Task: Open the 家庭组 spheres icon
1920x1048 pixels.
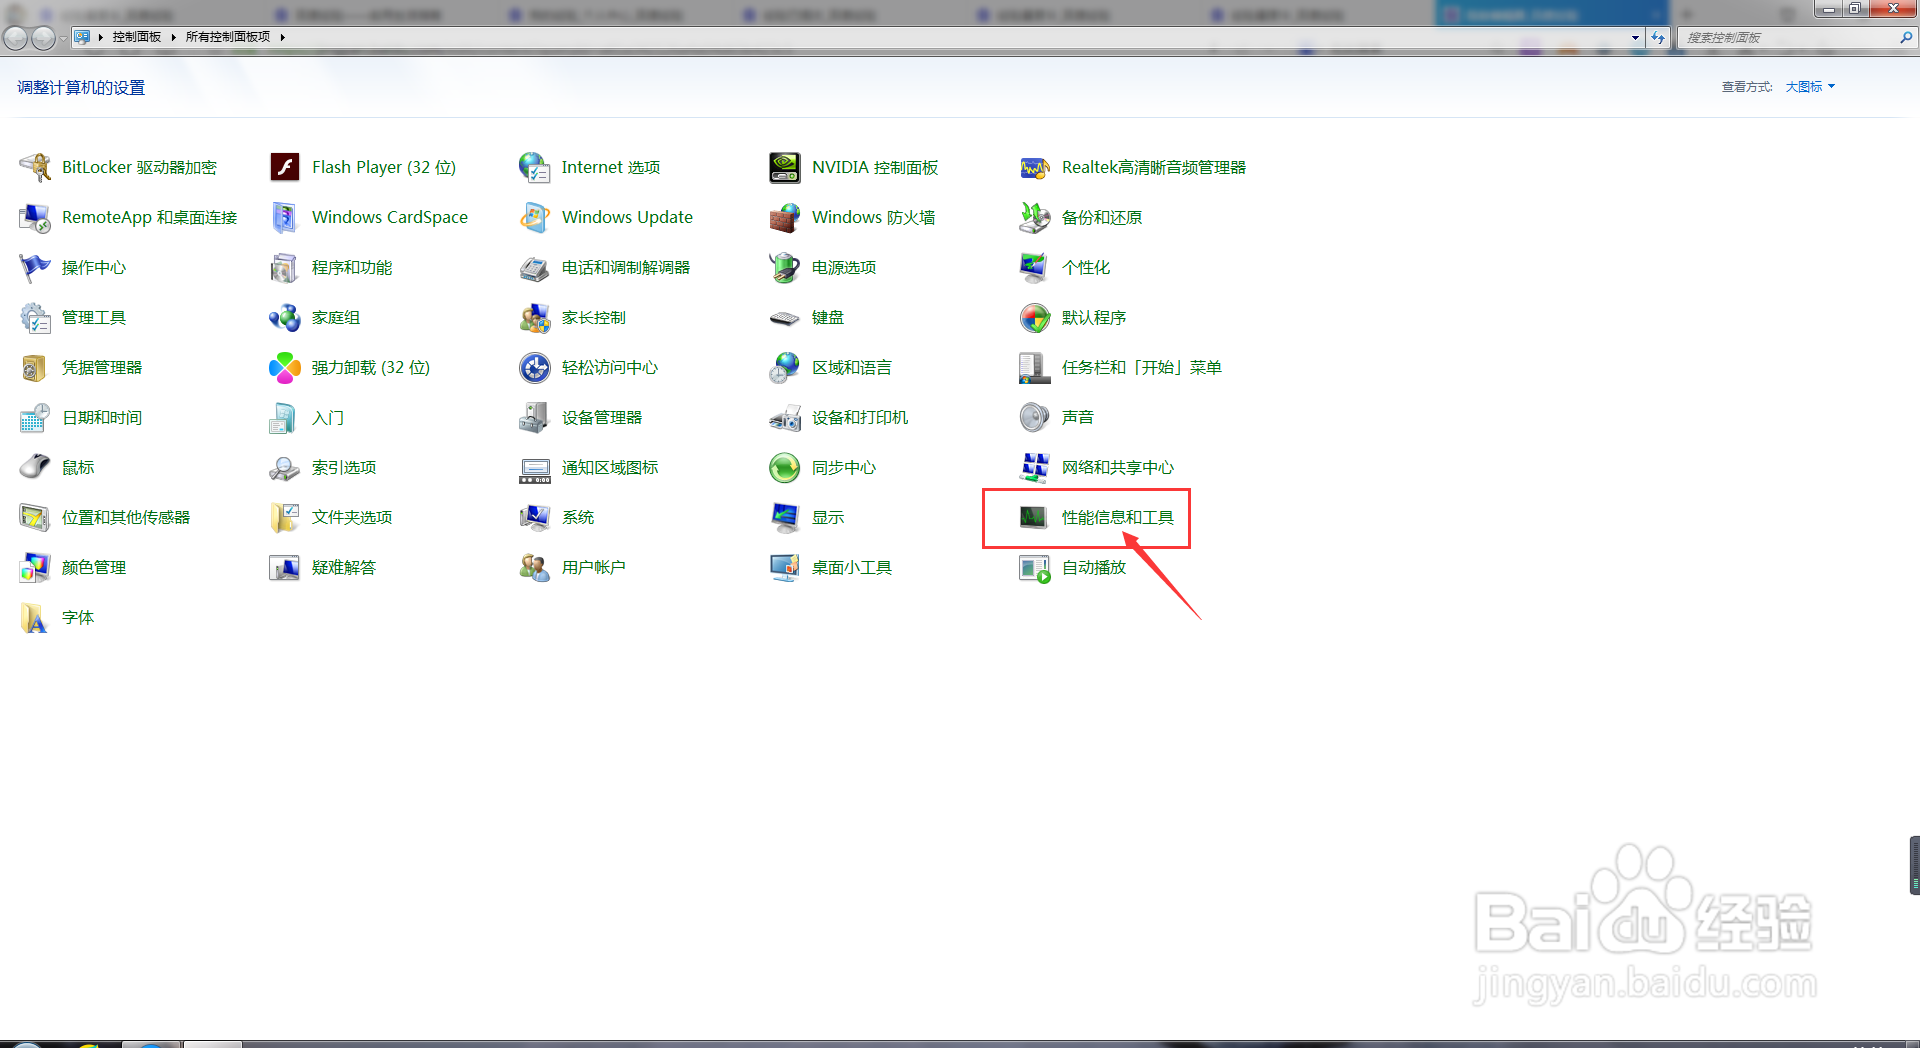Action: (285, 317)
